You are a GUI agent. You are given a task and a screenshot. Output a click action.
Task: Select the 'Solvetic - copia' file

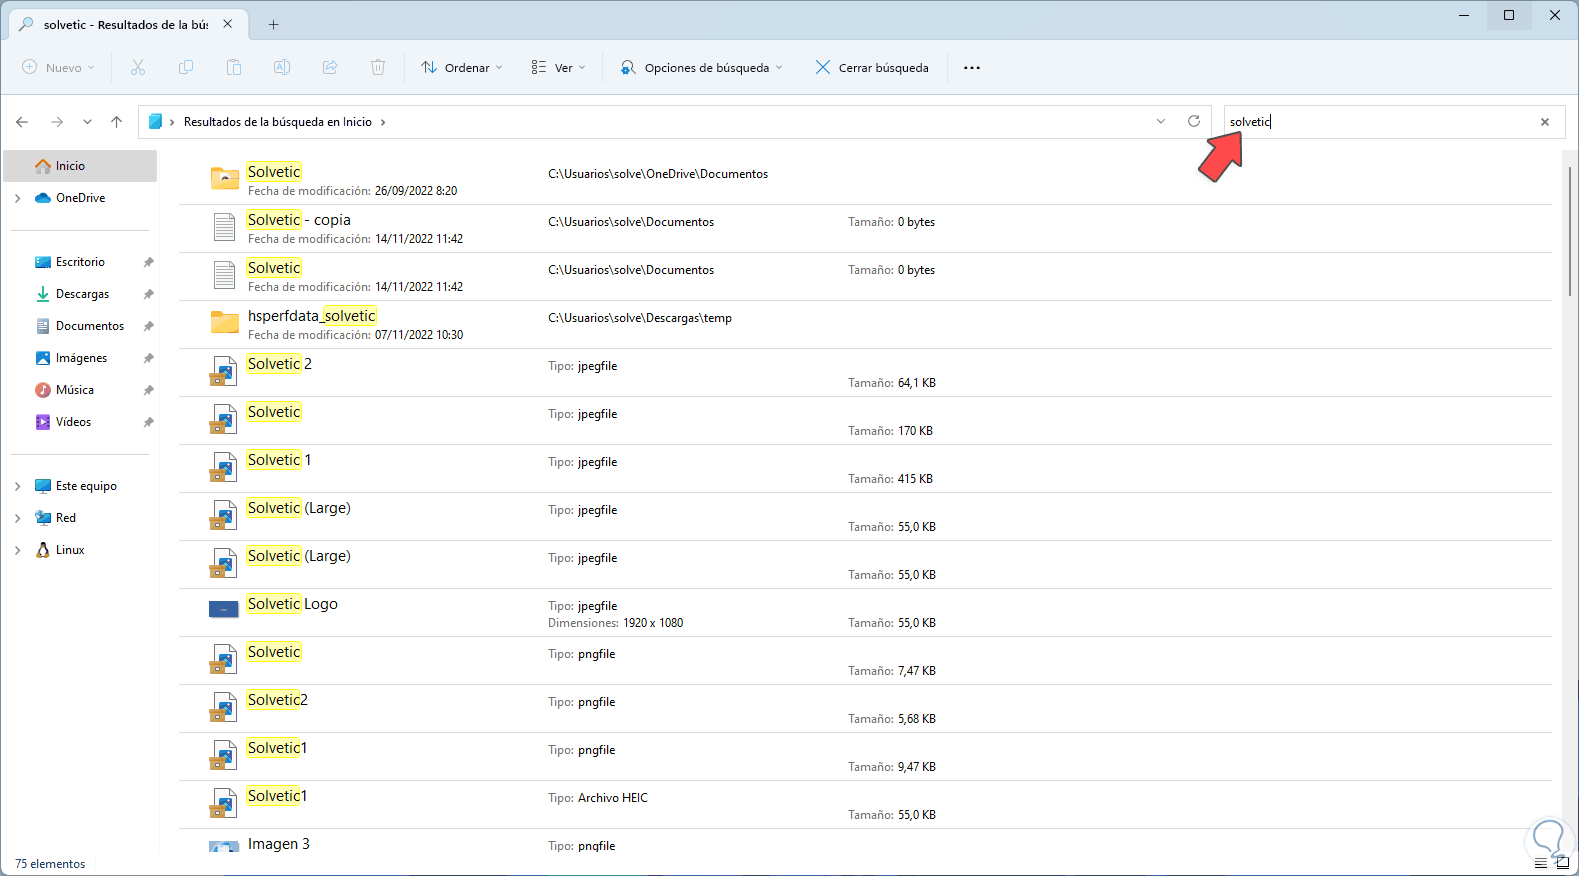coord(865,229)
